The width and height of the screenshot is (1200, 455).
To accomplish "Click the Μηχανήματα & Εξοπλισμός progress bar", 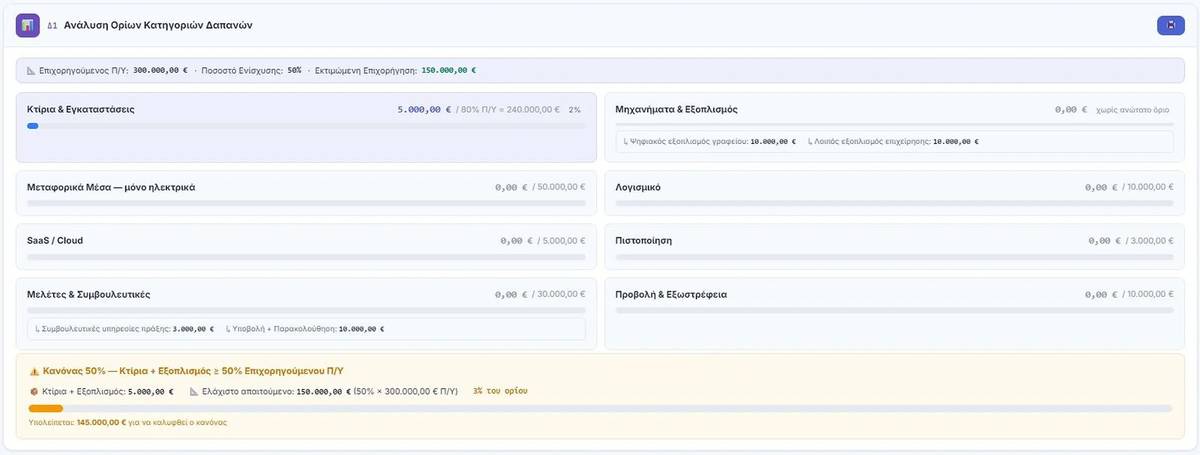I will click(x=895, y=125).
